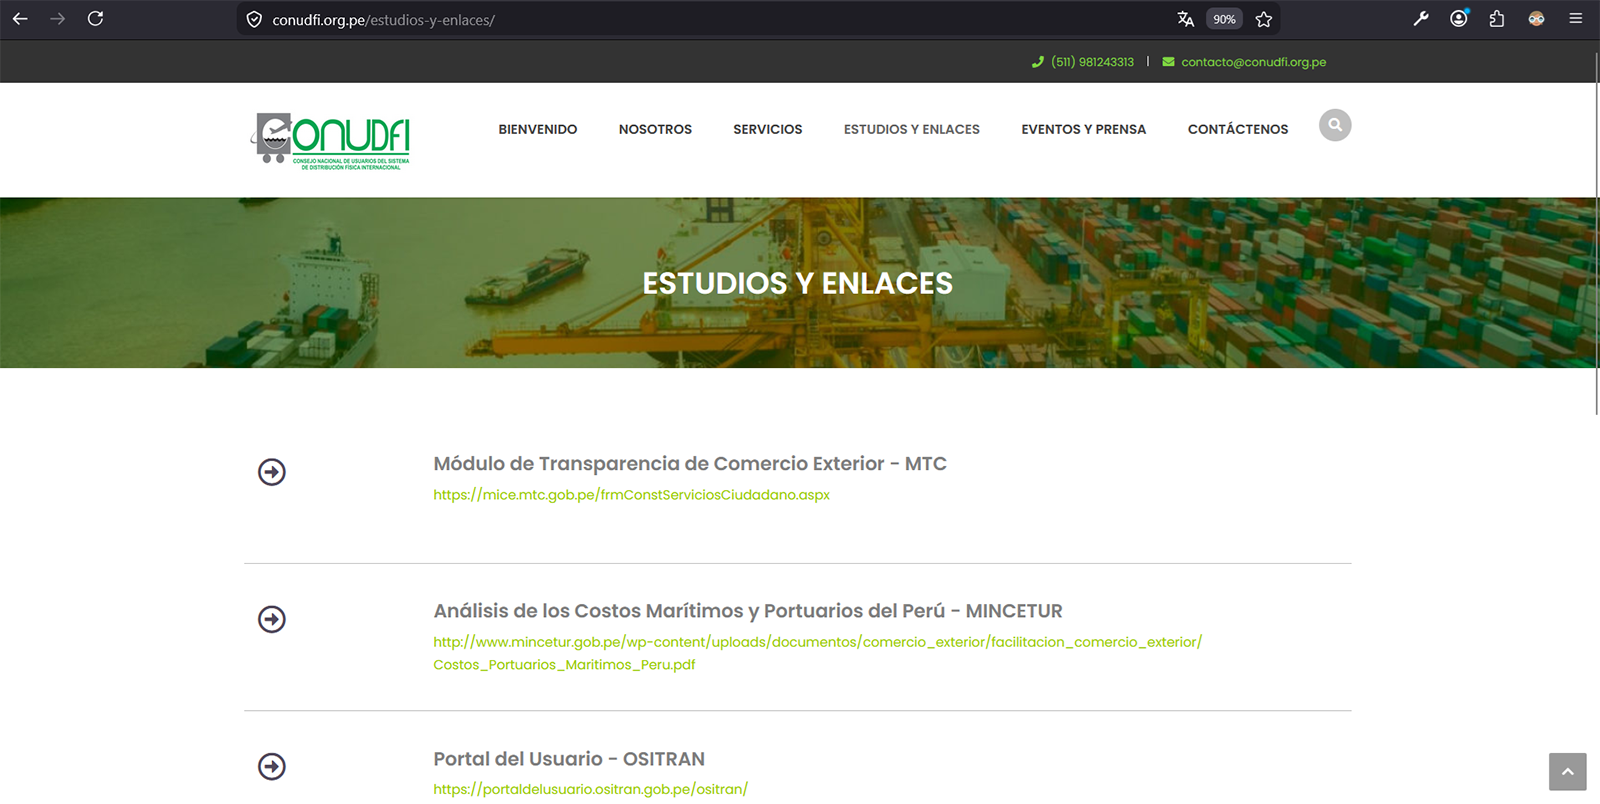The height and width of the screenshot is (804, 1600).
Task: Open the browser hamburger menu
Action: coord(1575,19)
